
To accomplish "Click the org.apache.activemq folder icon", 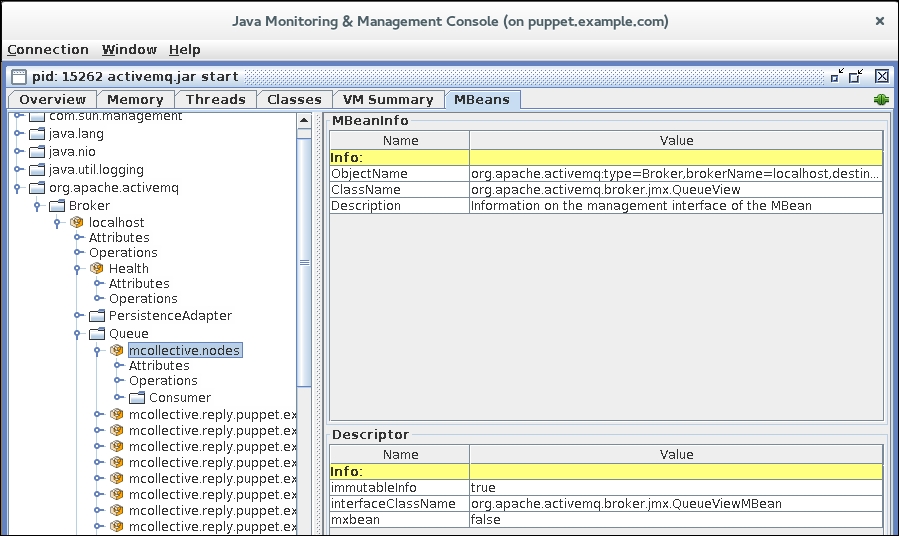I will coord(37,188).
